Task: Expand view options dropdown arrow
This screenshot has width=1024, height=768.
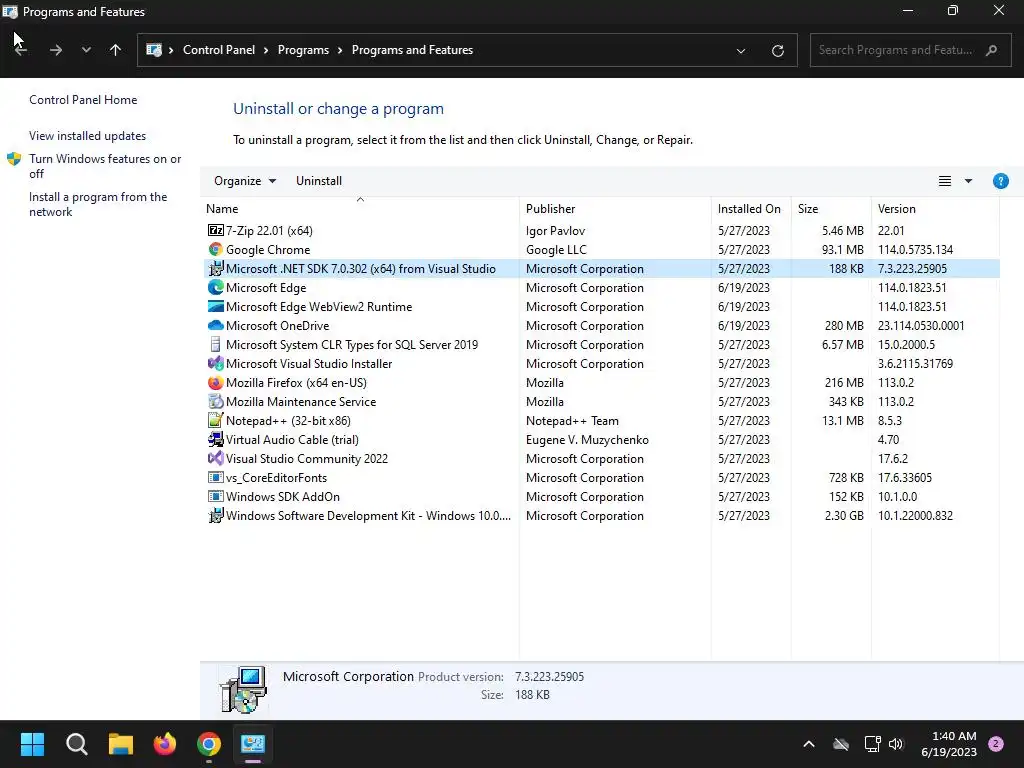Action: tap(968, 181)
